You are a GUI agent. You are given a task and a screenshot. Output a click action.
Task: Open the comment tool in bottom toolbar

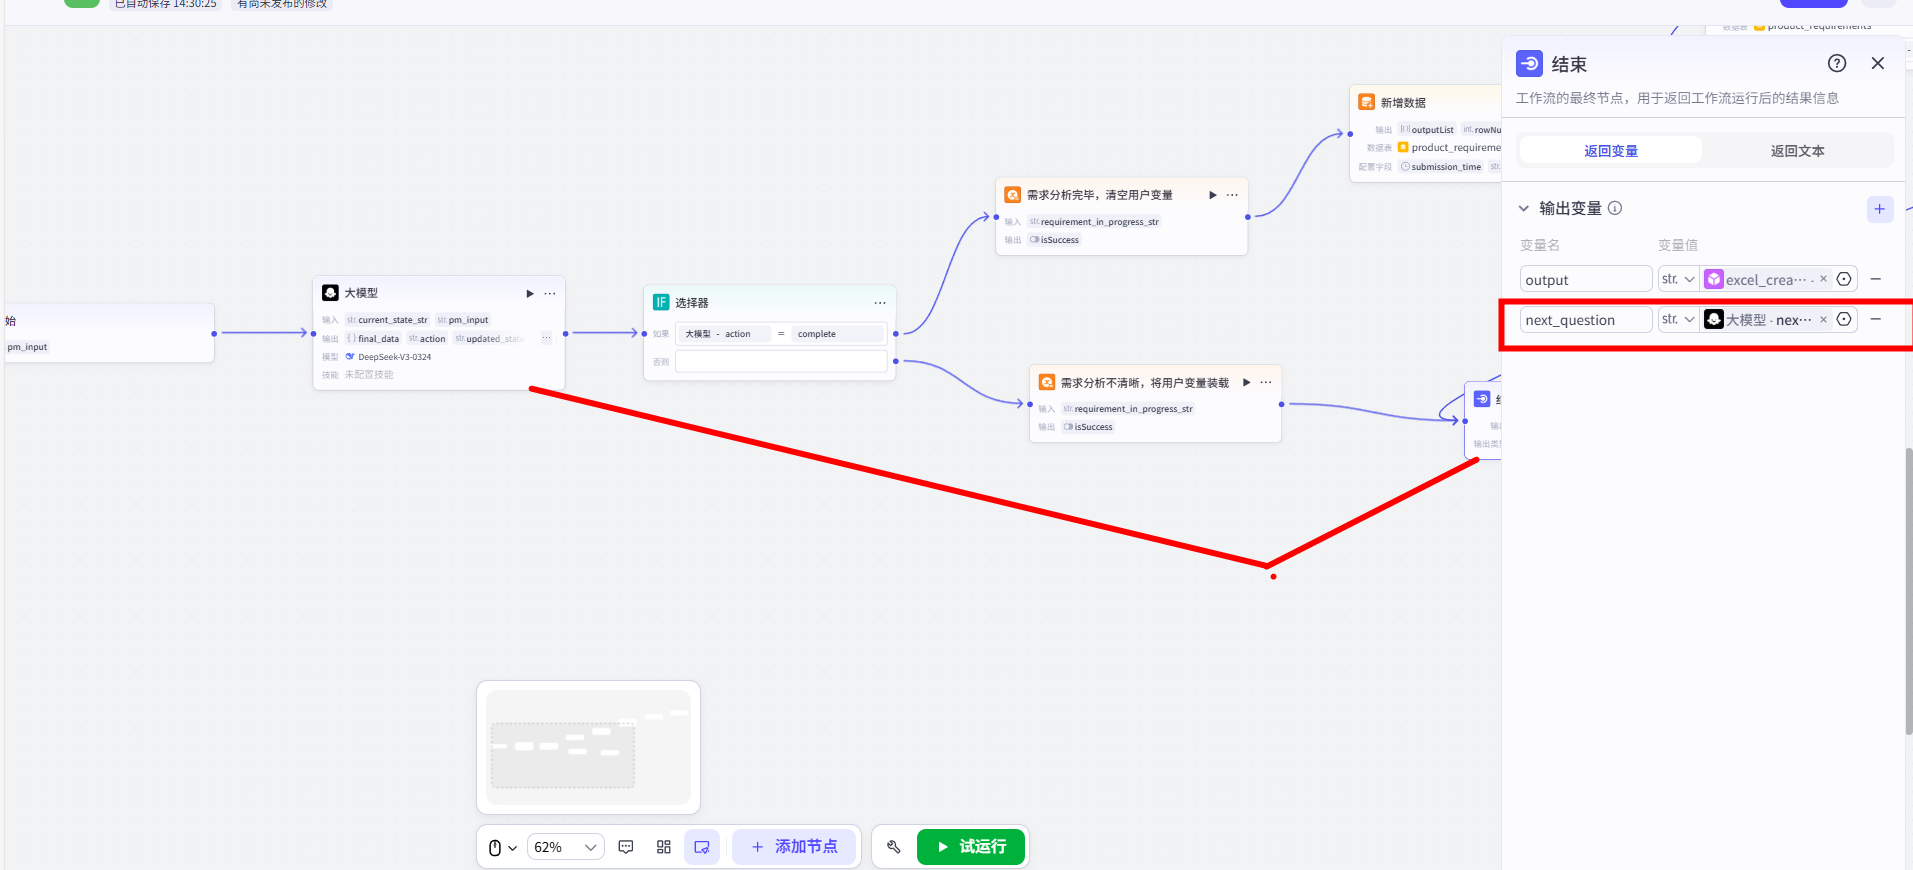click(x=626, y=847)
